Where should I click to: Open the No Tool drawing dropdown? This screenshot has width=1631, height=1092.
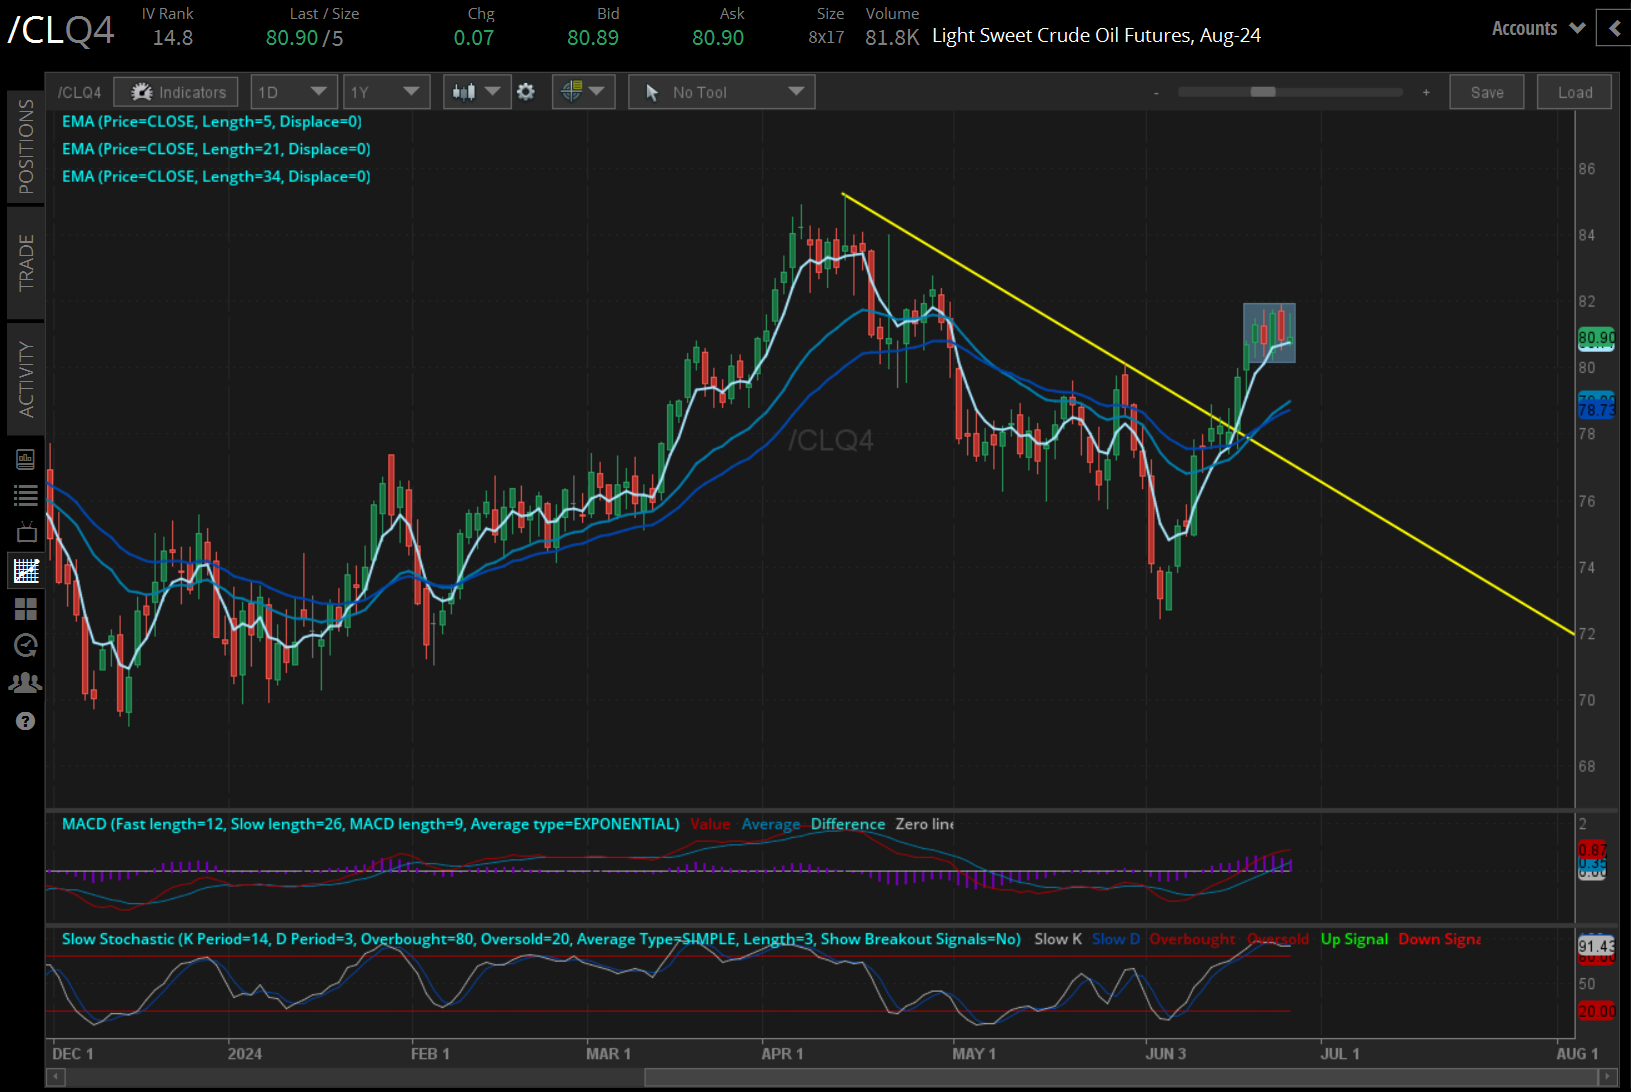tap(722, 92)
